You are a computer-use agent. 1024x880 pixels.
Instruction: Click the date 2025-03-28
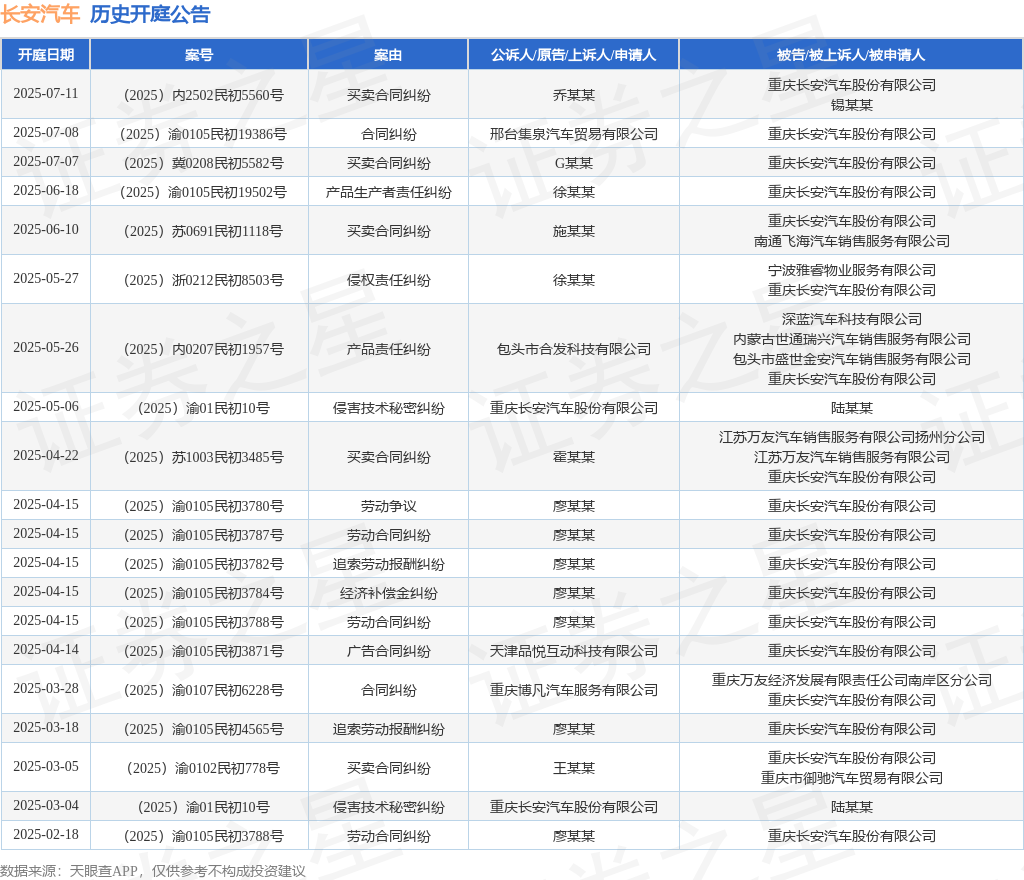(46, 688)
